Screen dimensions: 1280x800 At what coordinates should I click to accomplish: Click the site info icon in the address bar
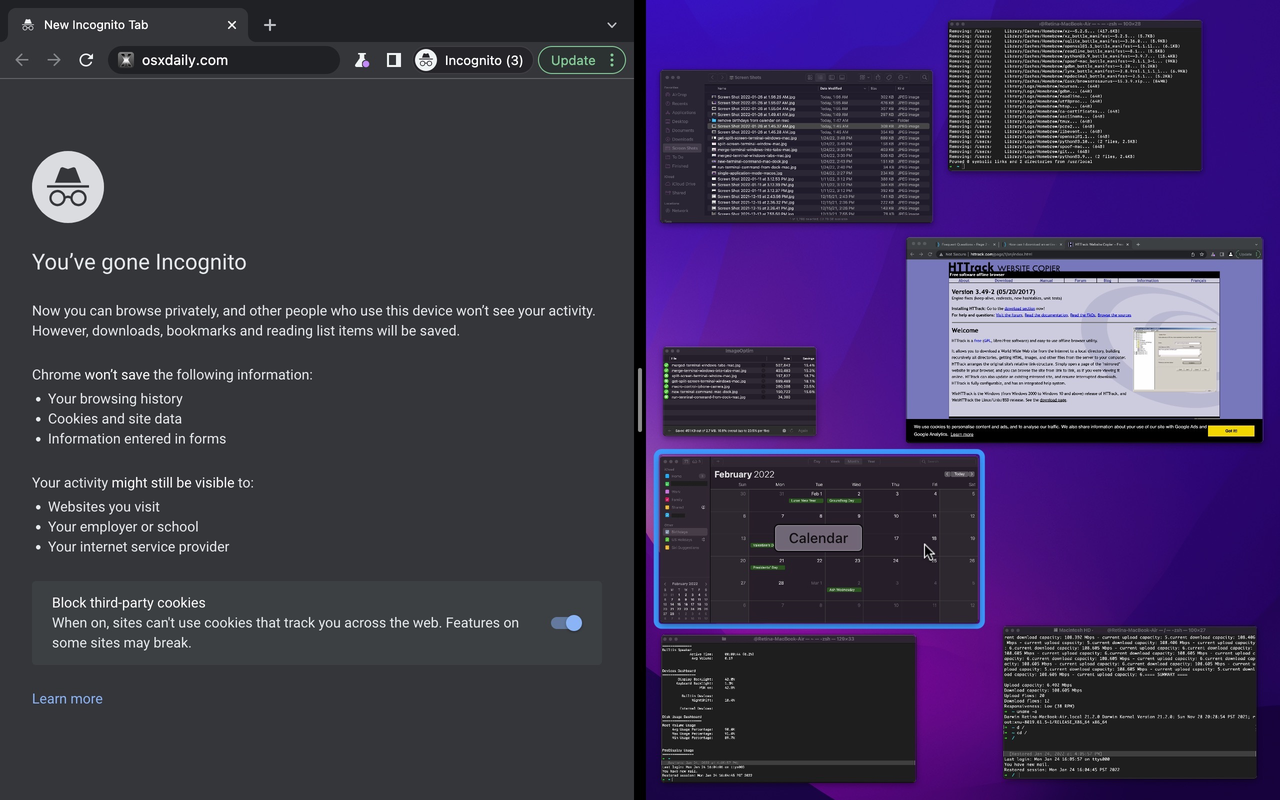(x=126, y=60)
